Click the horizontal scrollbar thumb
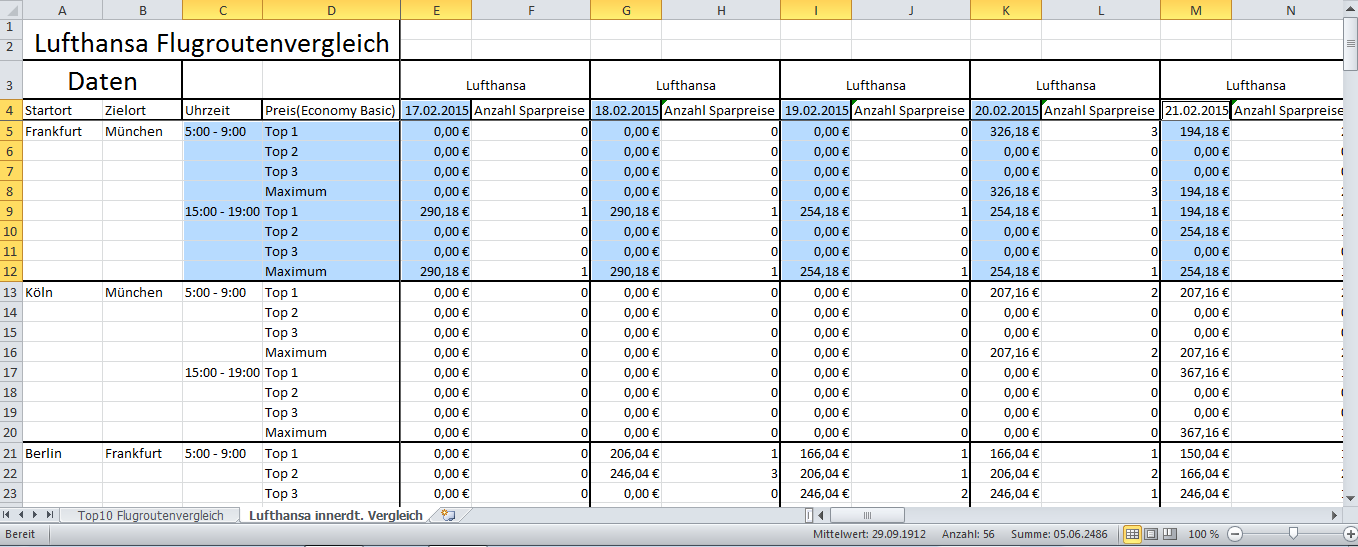This screenshot has width=1358, height=547. (x=866, y=515)
